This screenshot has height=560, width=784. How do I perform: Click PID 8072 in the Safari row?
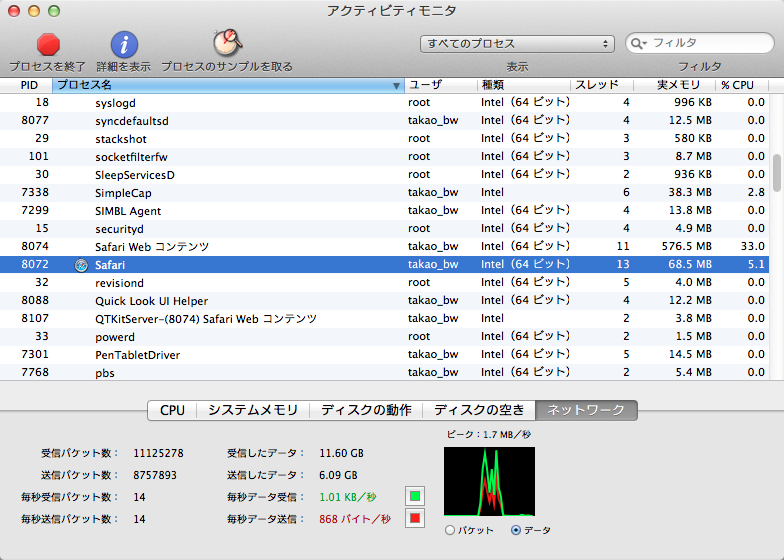[35, 264]
